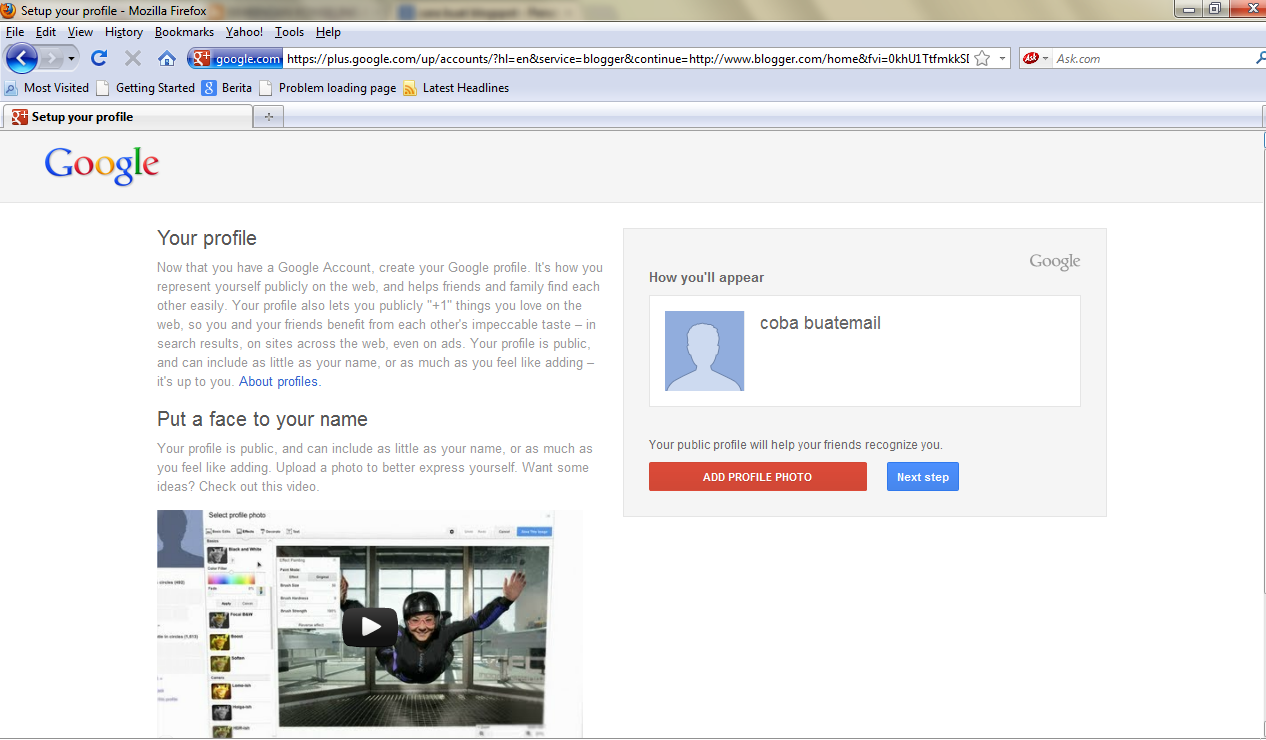Open the Help menu

coord(328,32)
